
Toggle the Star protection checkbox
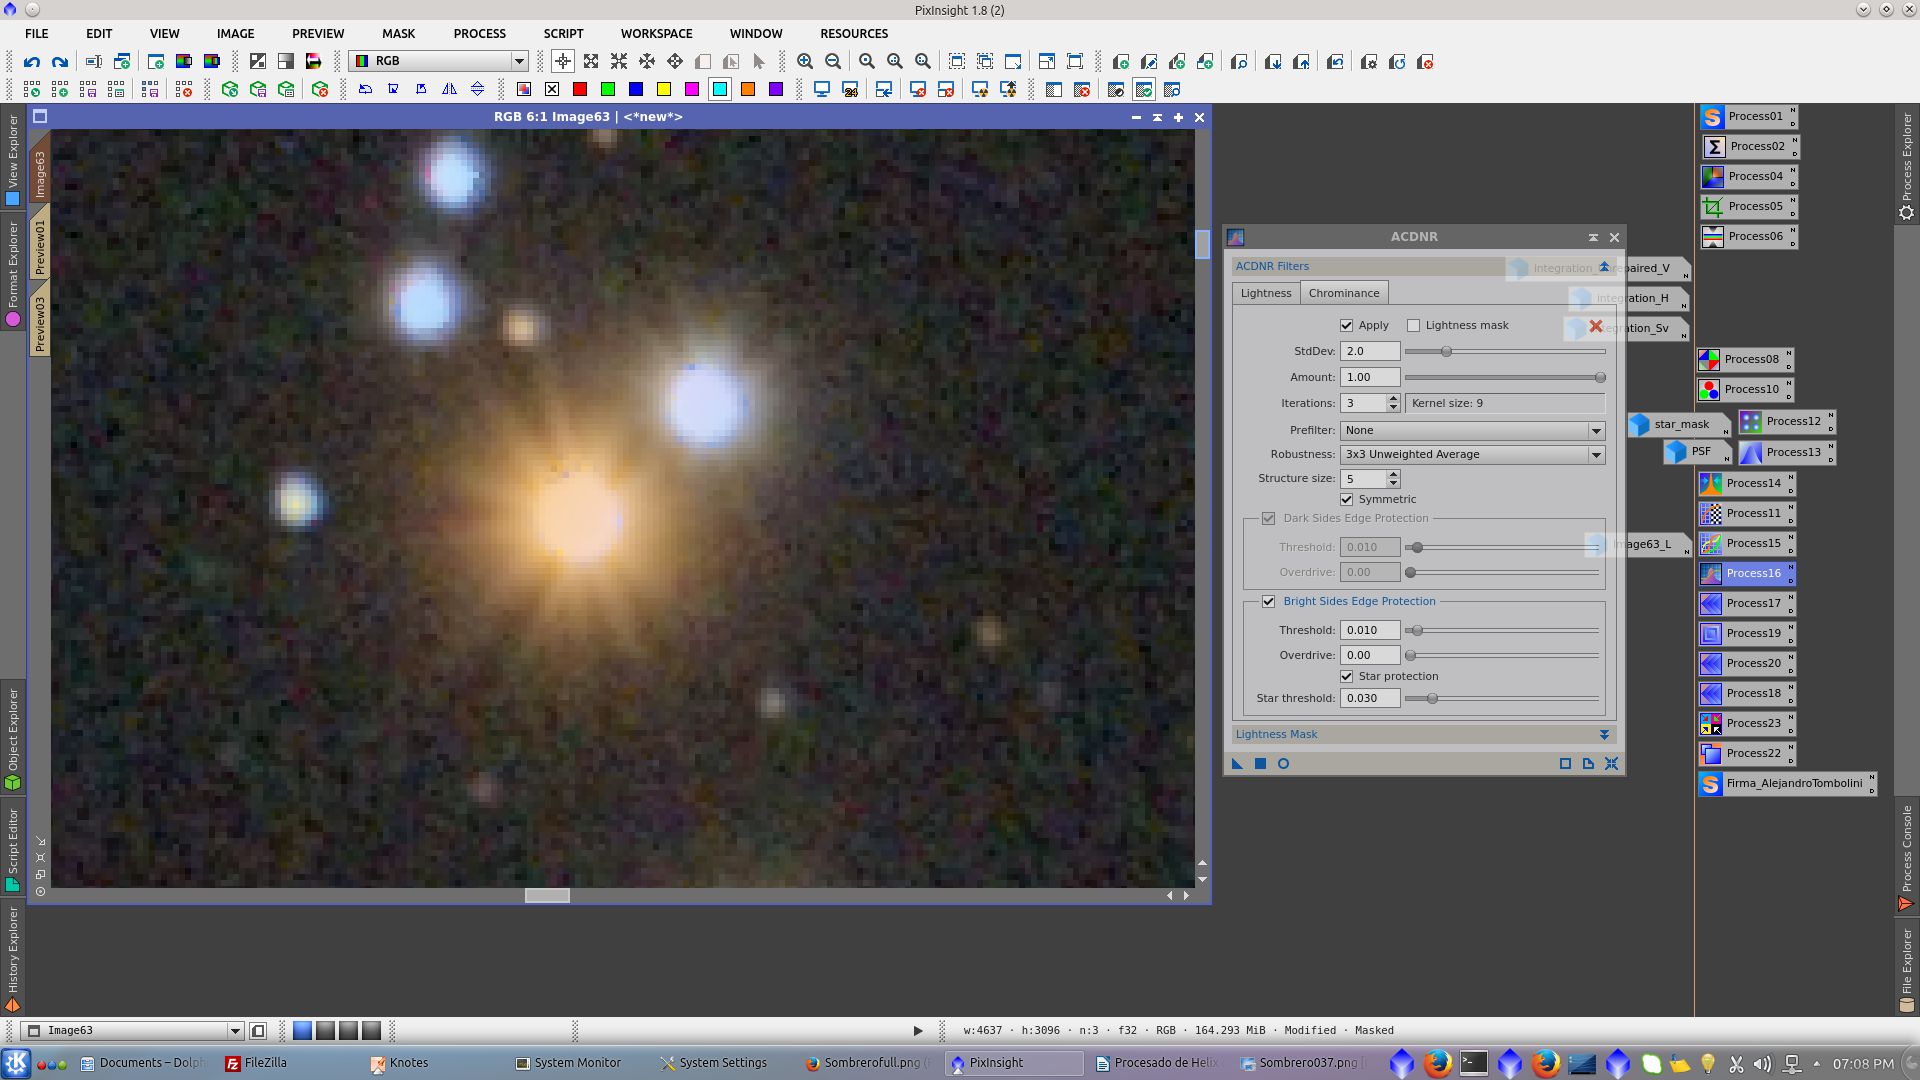point(1346,677)
